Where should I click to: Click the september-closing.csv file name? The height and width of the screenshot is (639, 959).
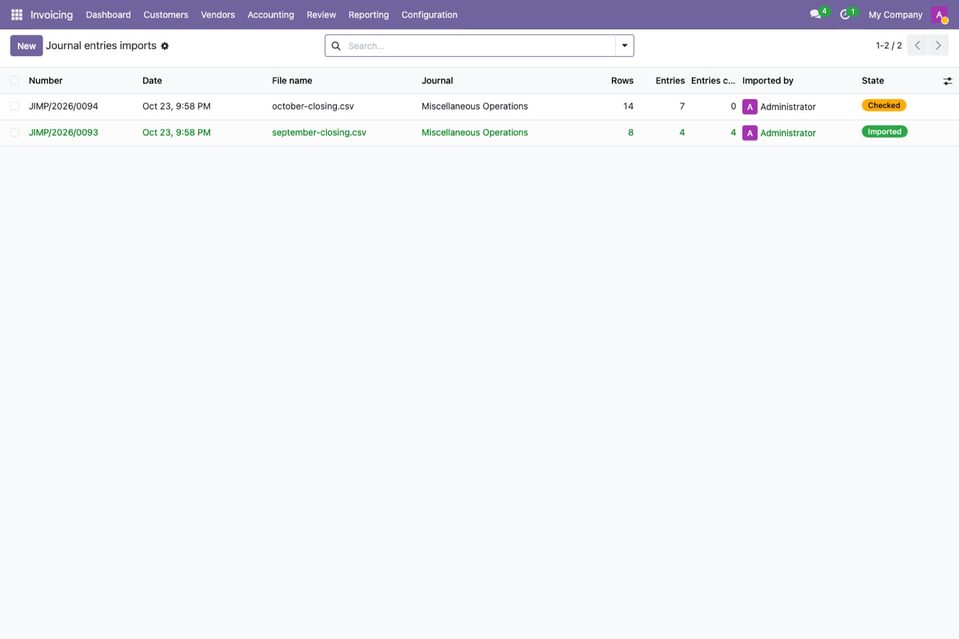(x=319, y=133)
